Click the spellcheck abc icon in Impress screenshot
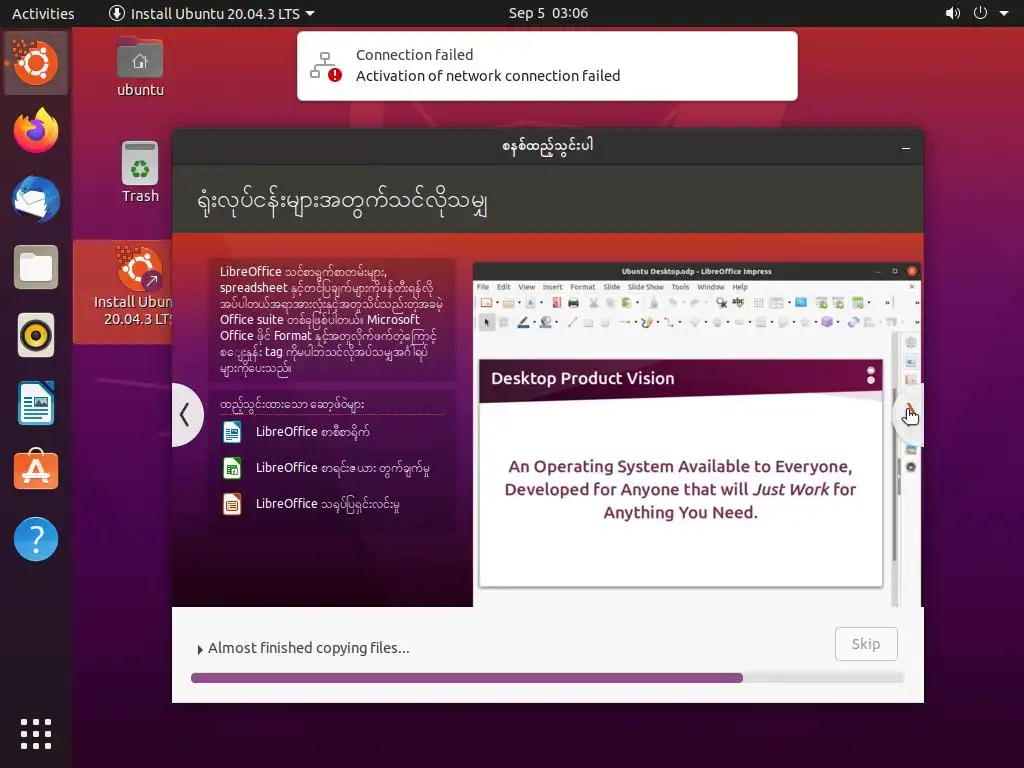 738,302
